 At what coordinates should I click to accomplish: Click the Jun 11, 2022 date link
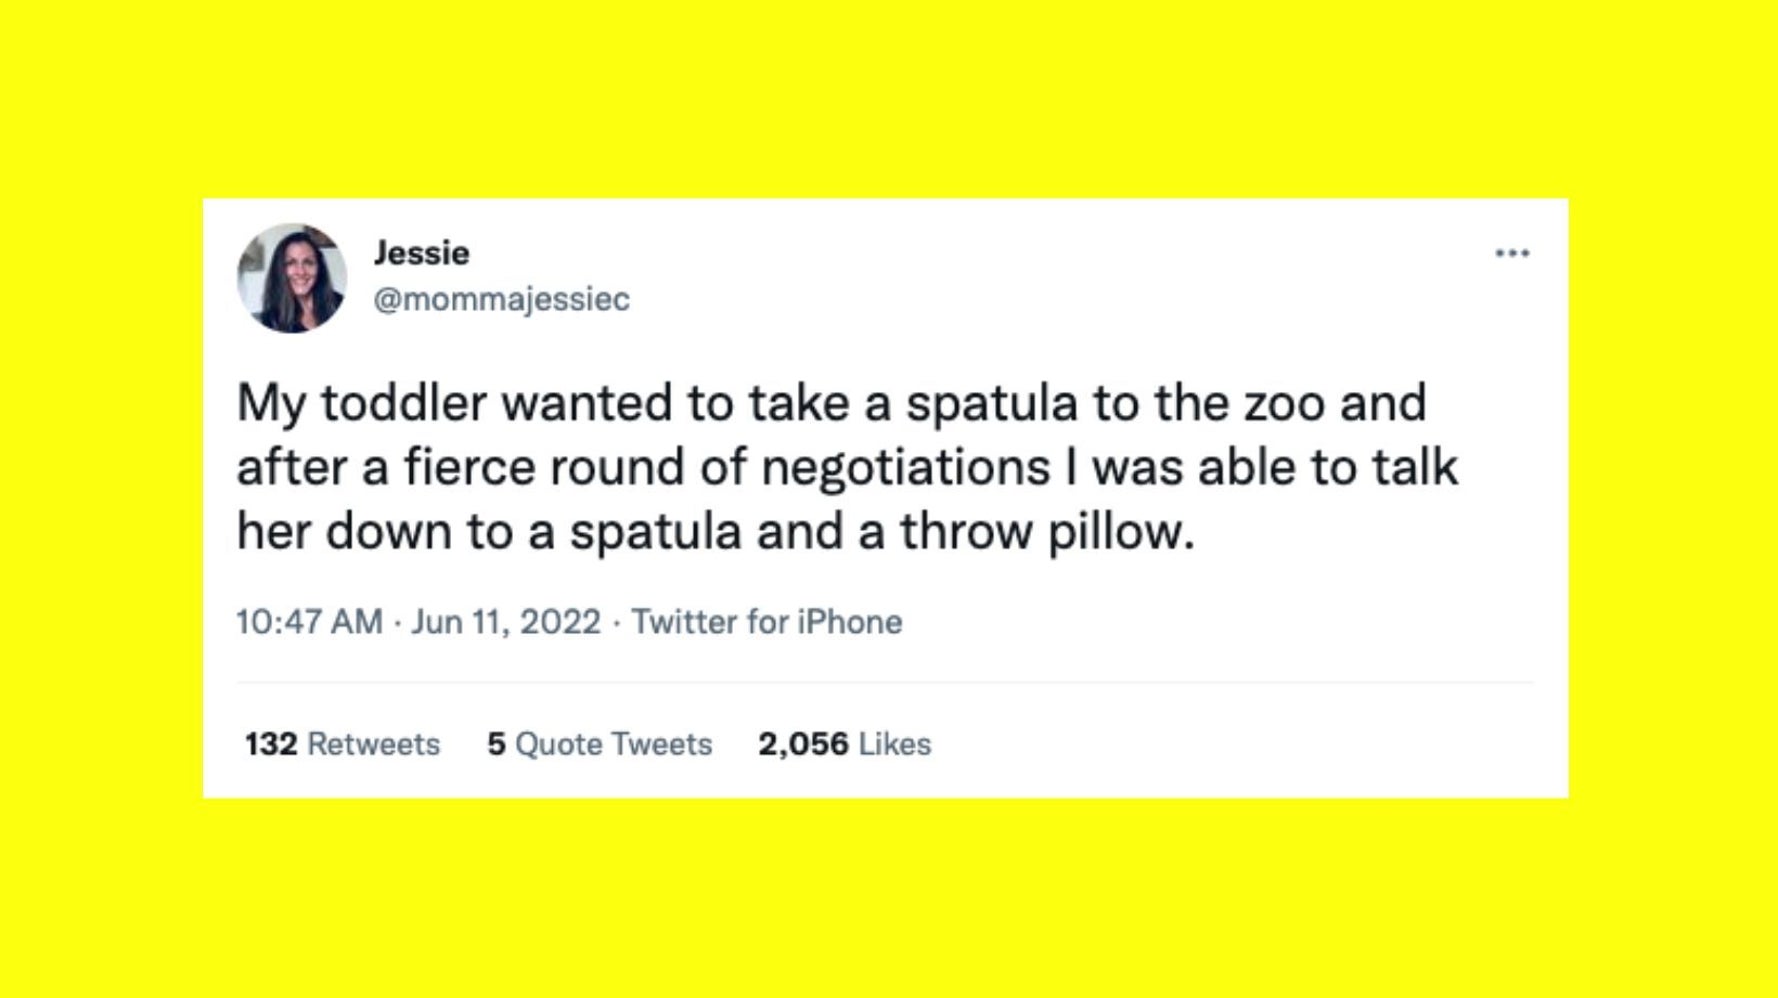pos(504,620)
